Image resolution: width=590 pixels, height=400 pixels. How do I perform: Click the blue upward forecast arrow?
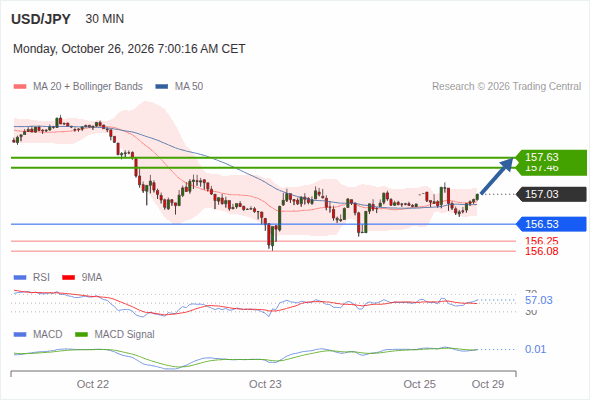tap(497, 176)
